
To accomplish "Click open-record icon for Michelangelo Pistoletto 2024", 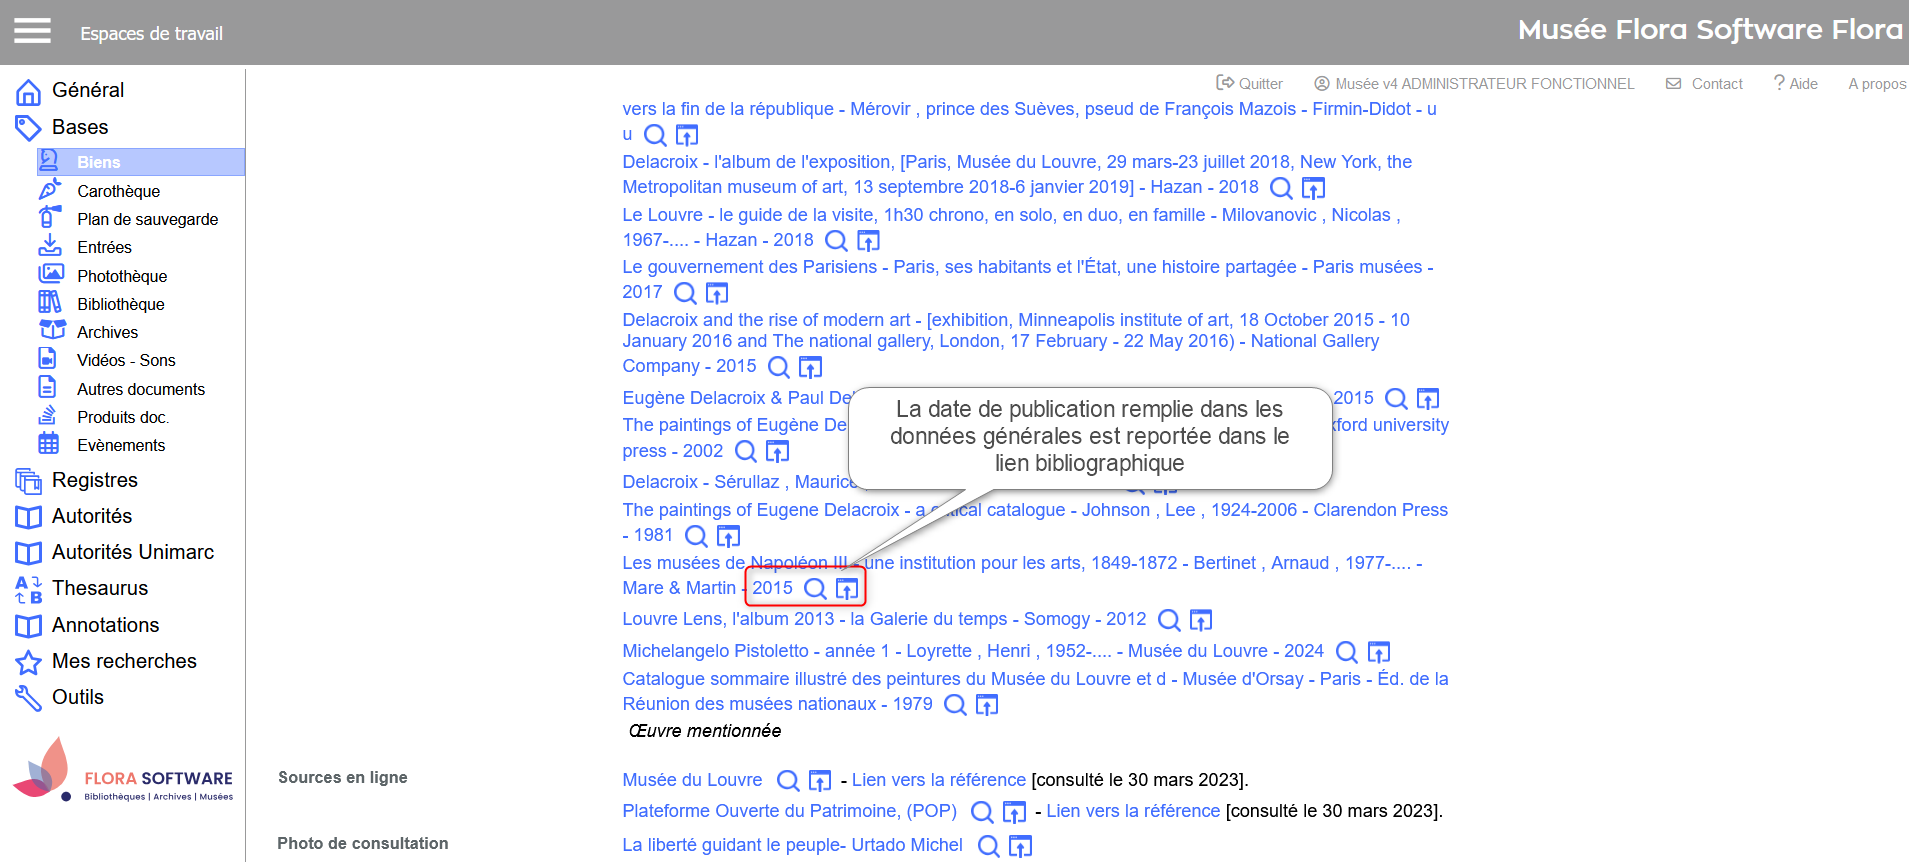I will (1379, 652).
